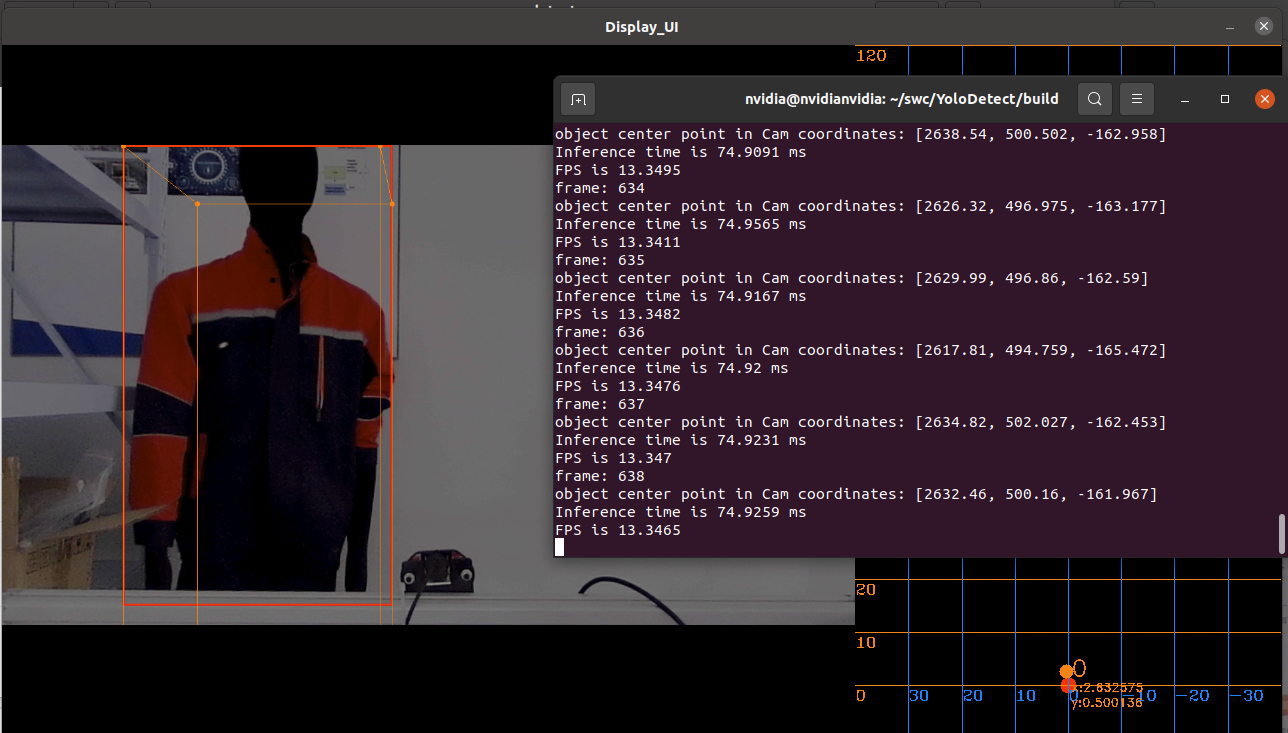Click coordinates line with 2638.54
The height and width of the screenshot is (733, 1288).
click(x=861, y=134)
